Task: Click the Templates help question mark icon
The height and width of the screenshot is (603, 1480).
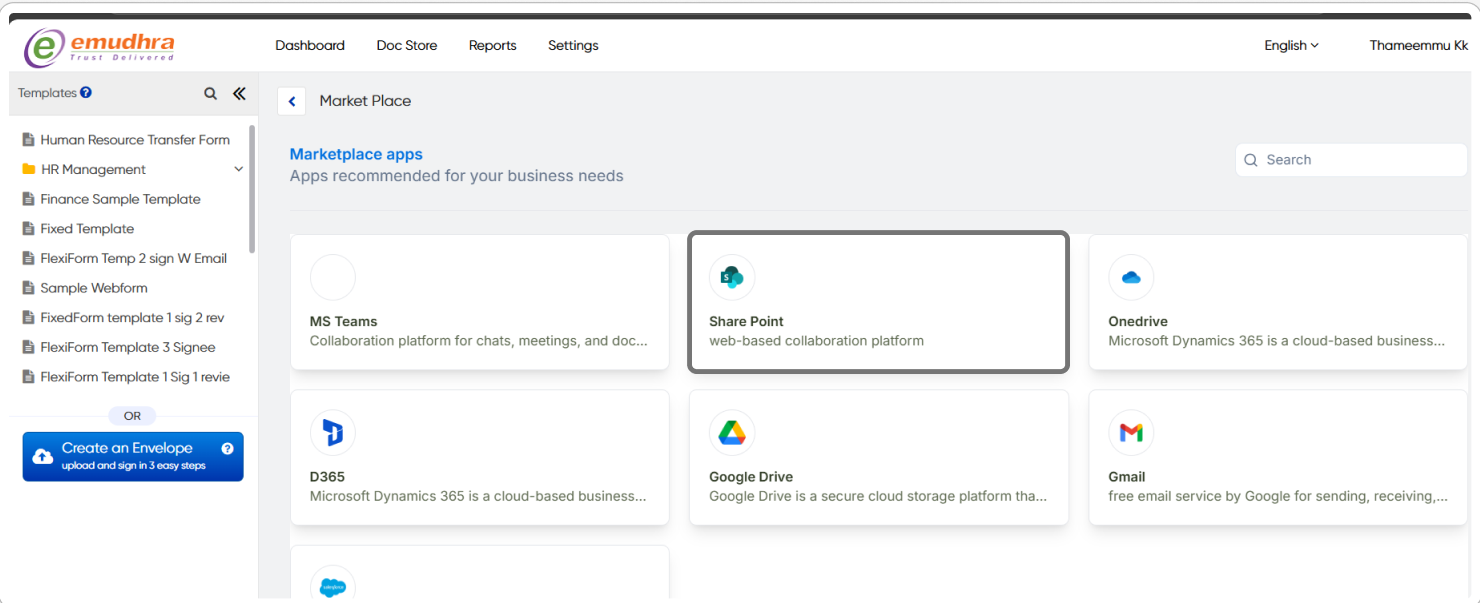Action: [86, 92]
